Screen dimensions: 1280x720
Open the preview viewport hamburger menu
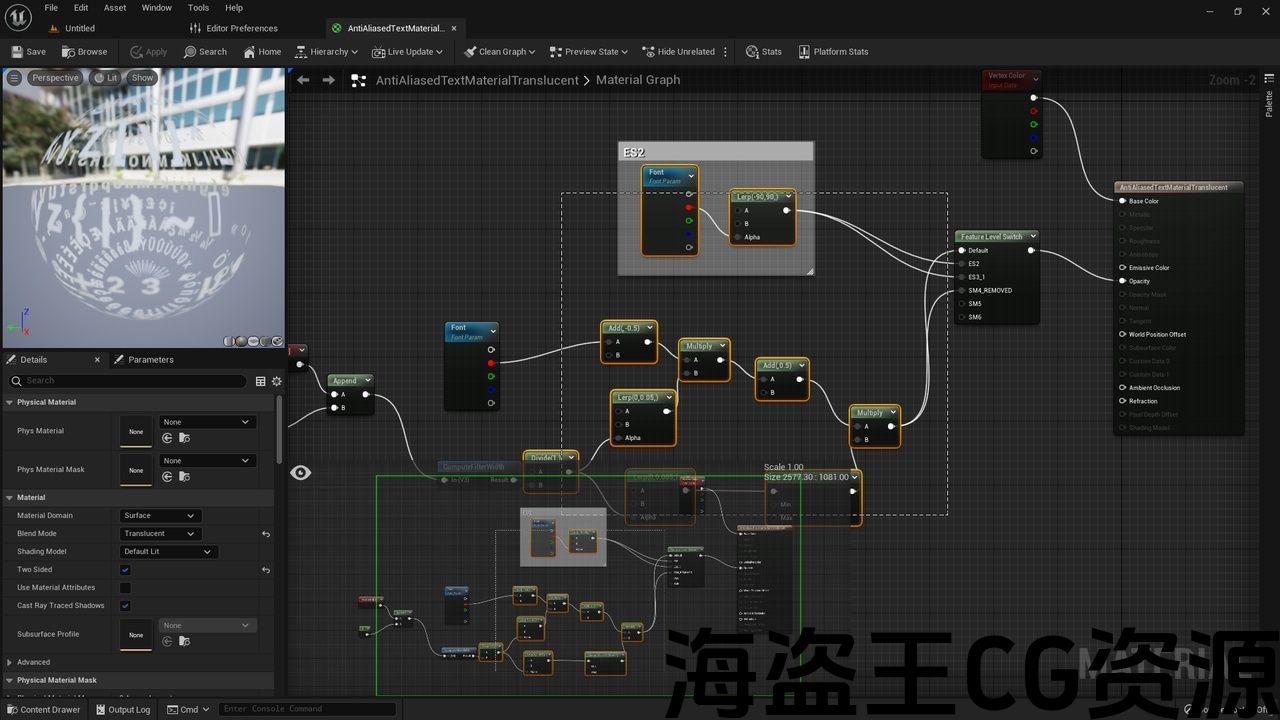(14, 78)
